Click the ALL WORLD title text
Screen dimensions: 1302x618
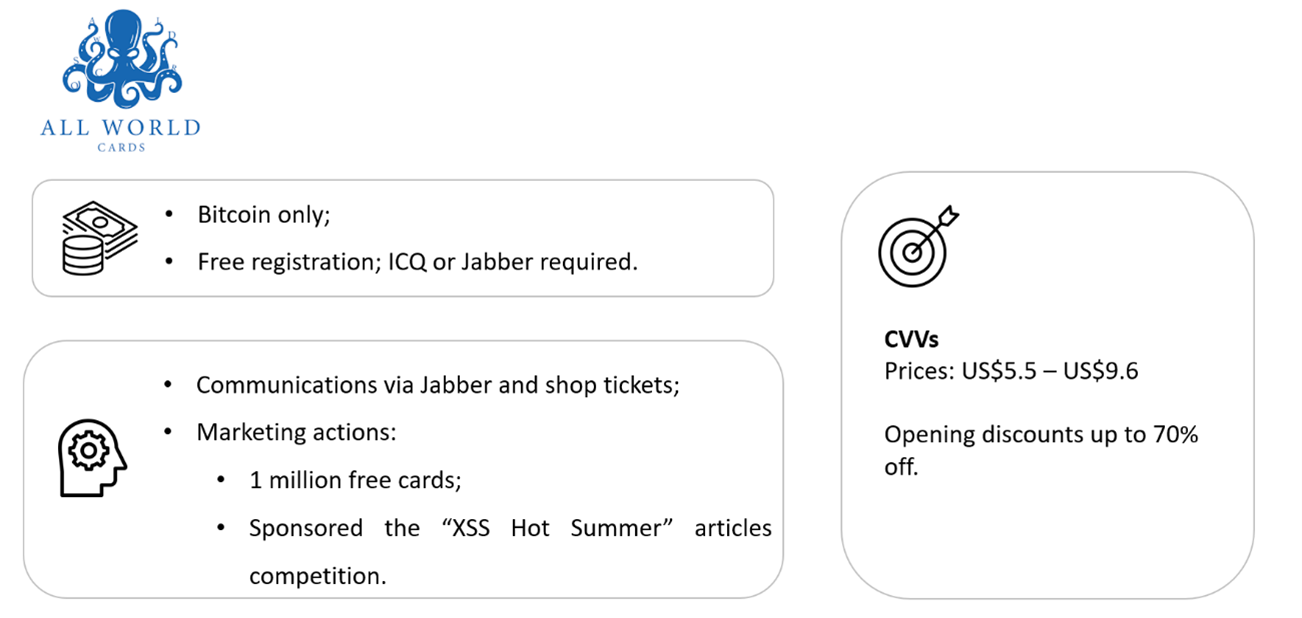[121, 128]
